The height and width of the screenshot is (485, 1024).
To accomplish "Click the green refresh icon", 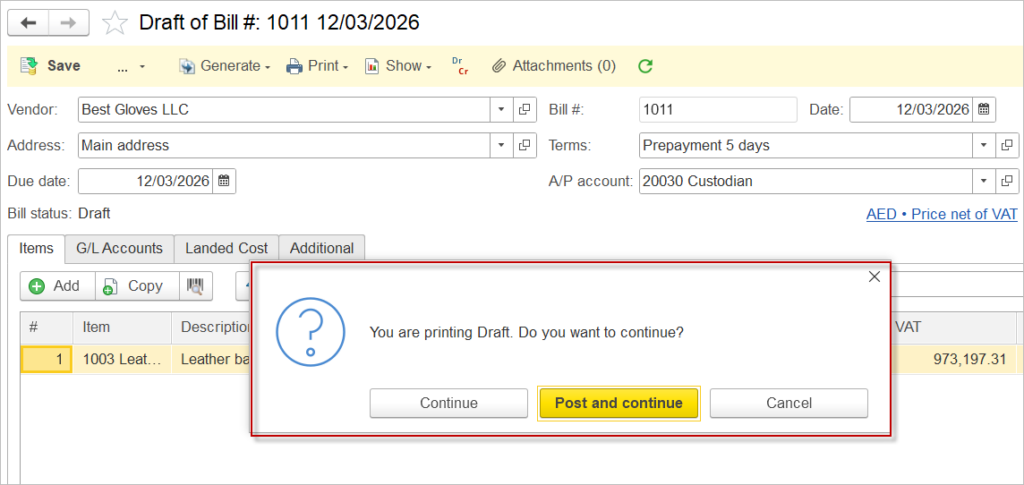I will click(645, 66).
